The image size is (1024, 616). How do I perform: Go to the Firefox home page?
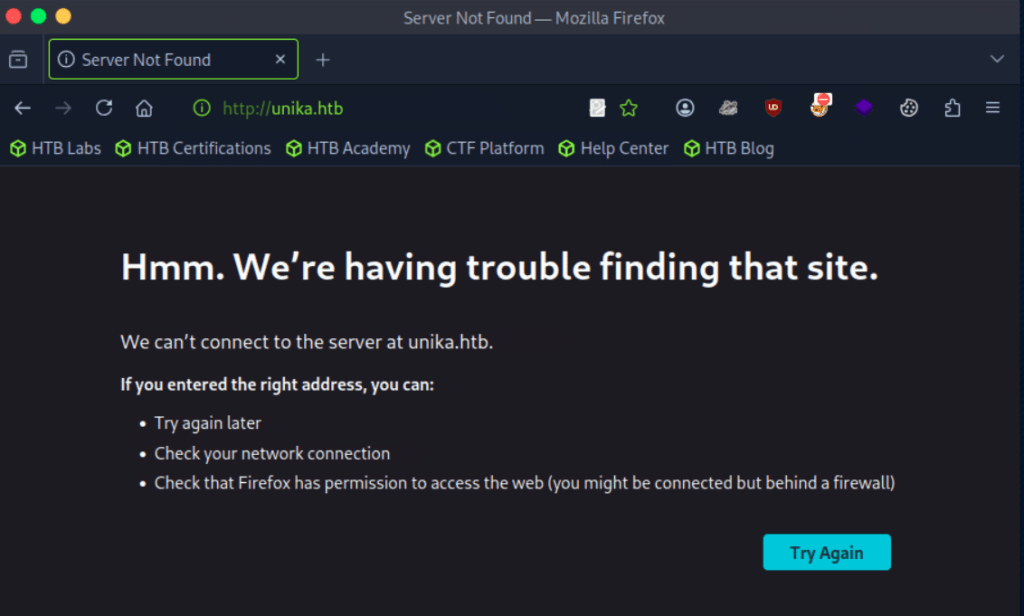[x=144, y=108]
